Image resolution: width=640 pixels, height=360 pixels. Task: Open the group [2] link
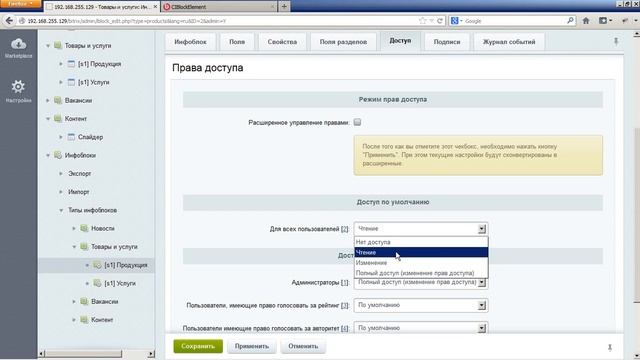(x=345, y=229)
